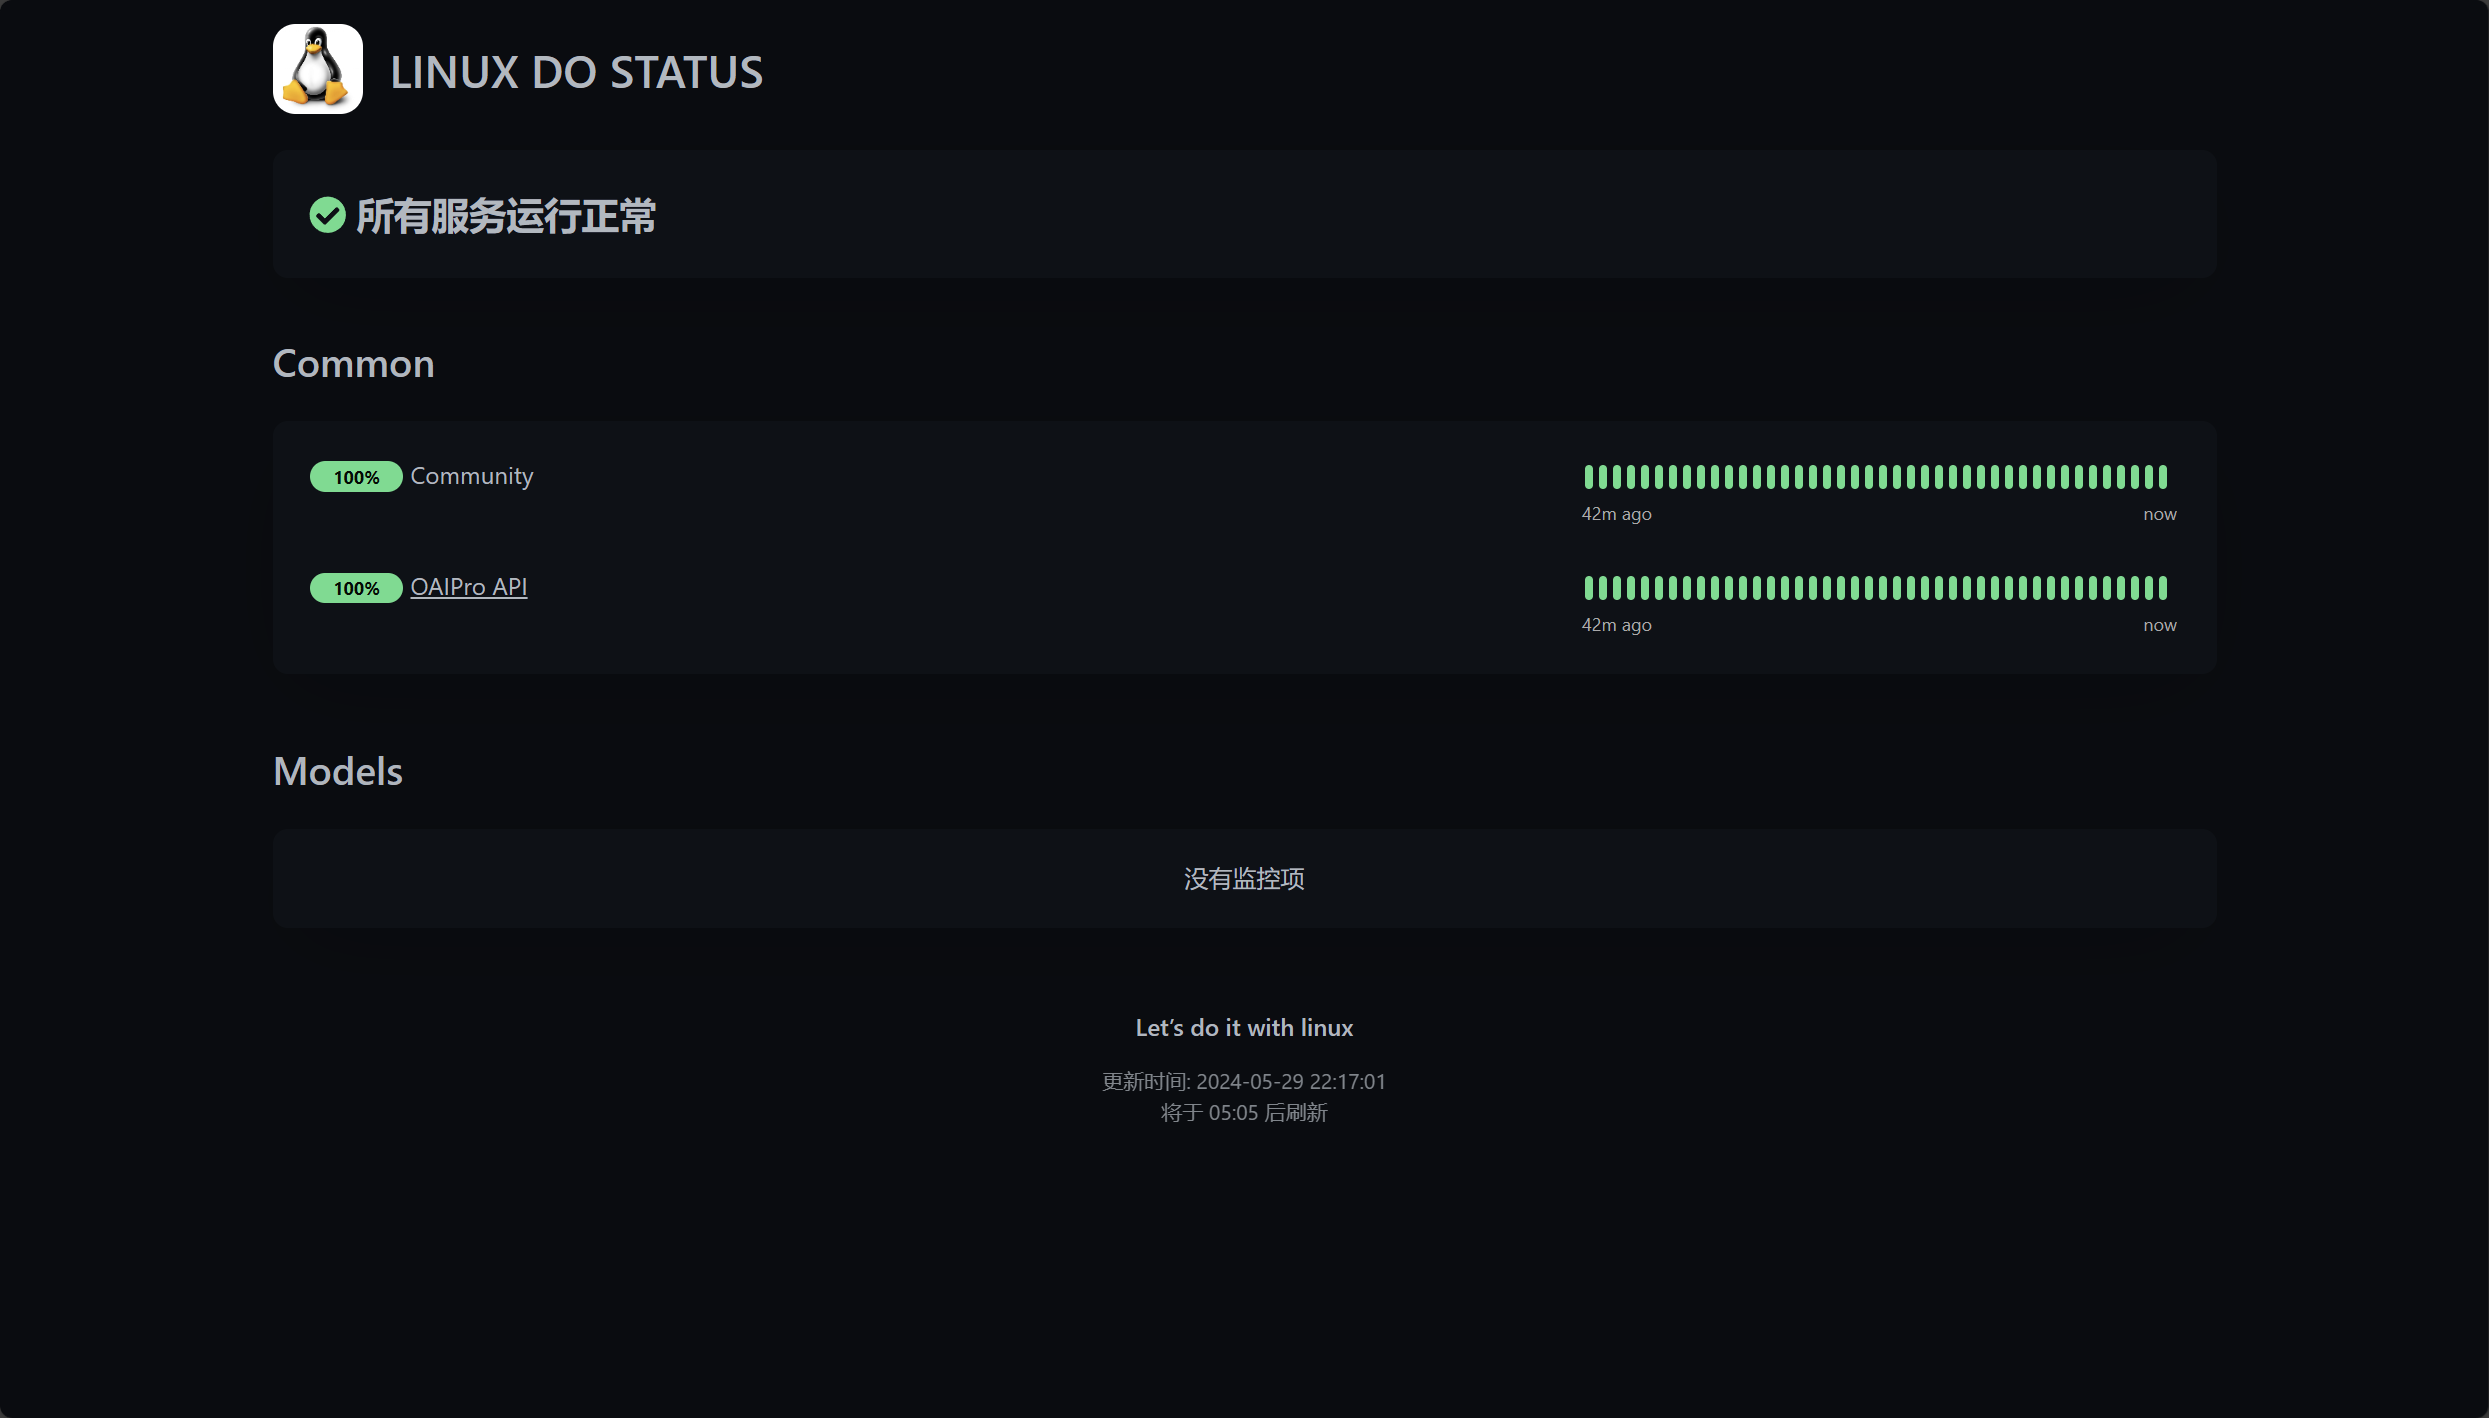Click the Linux penguin logo
Image resolution: width=2489 pixels, height=1418 pixels.
[318, 69]
